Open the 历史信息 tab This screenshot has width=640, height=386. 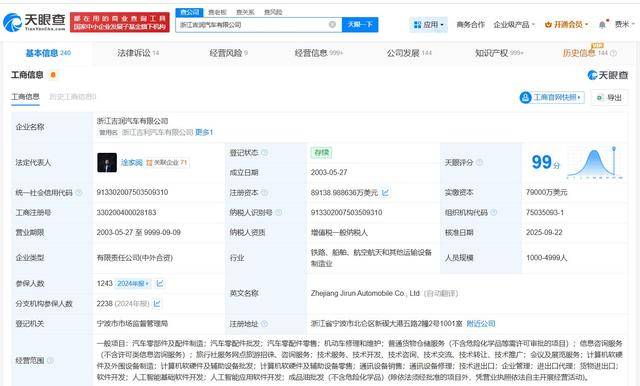(585, 53)
